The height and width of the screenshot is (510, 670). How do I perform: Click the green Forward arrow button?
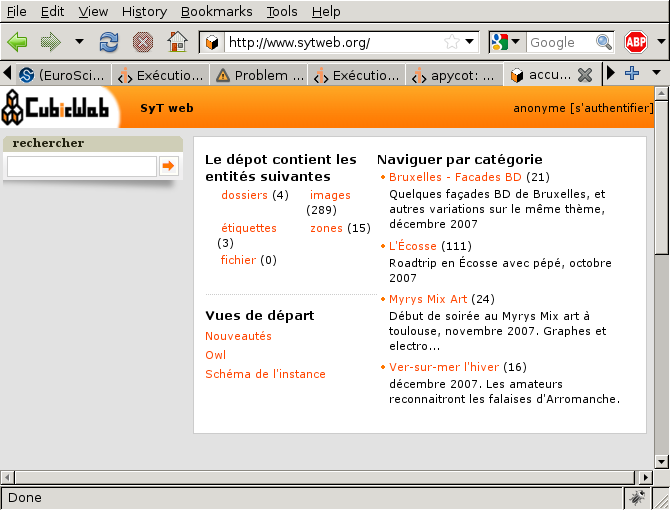(50, 42)
